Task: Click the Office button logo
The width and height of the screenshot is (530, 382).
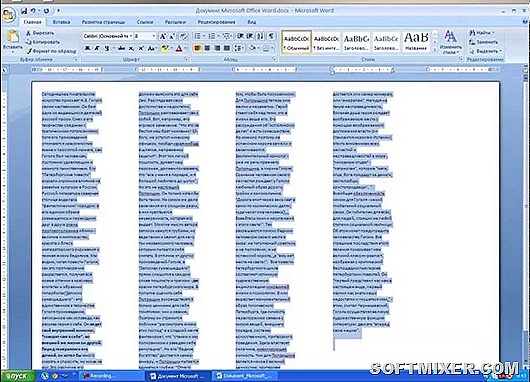Action: (9, 15)
